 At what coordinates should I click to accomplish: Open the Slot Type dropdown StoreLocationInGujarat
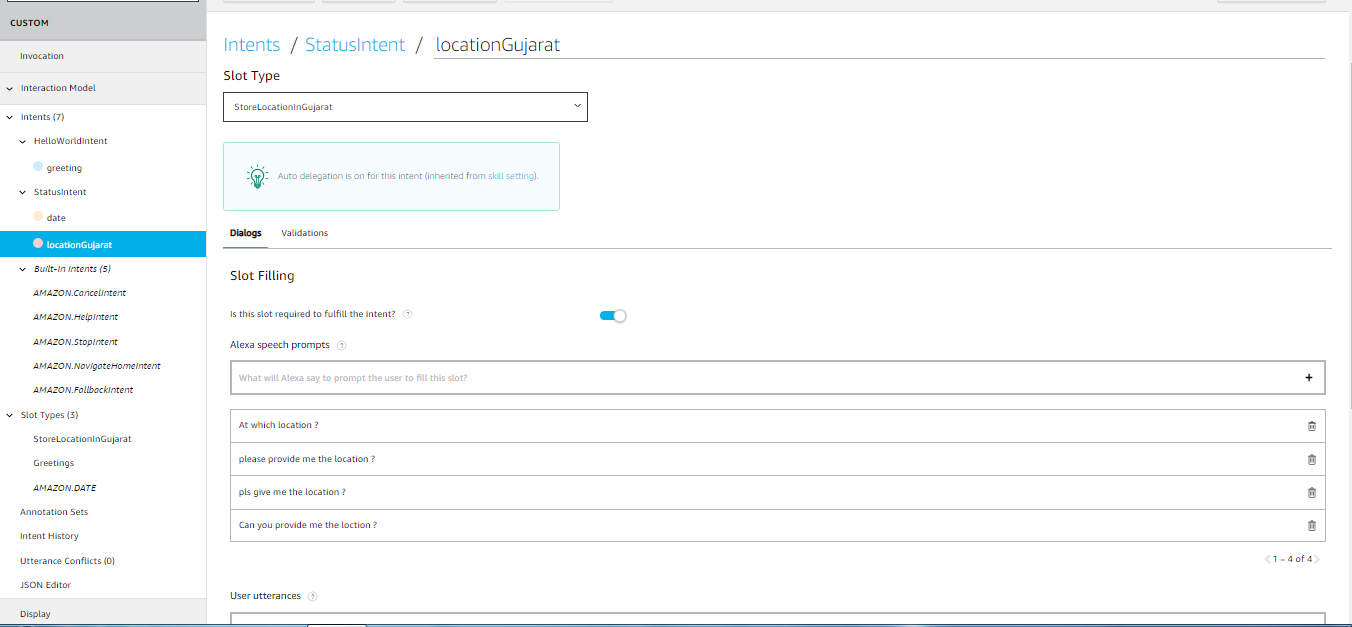[405, 107]
